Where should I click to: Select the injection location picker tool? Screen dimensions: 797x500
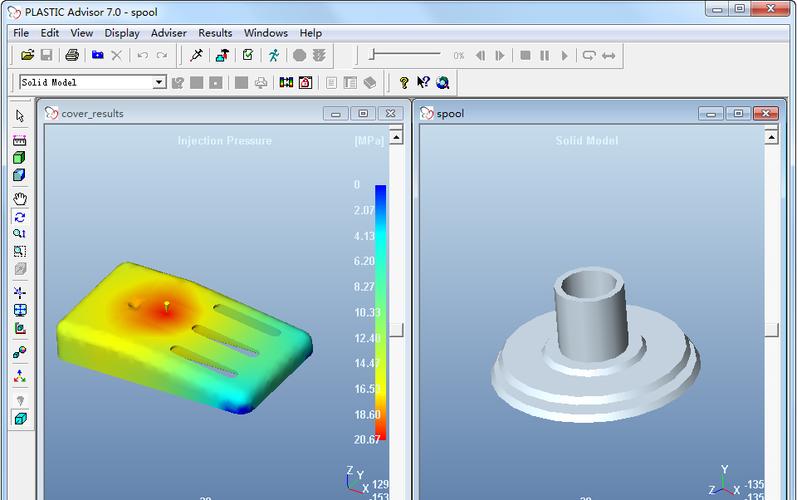click(196, 55)
